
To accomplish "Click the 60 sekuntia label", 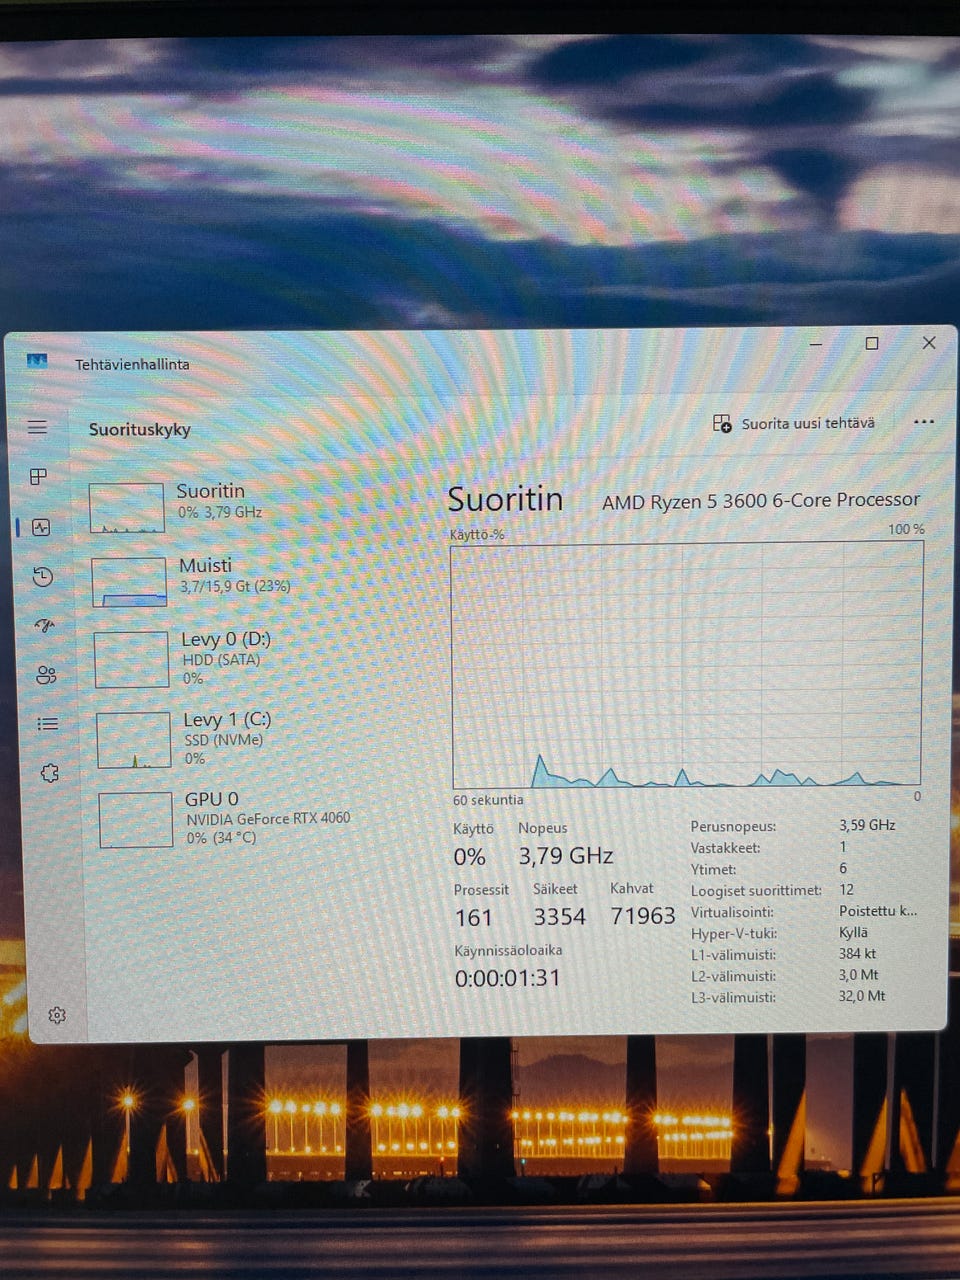I will click(488, 800).
